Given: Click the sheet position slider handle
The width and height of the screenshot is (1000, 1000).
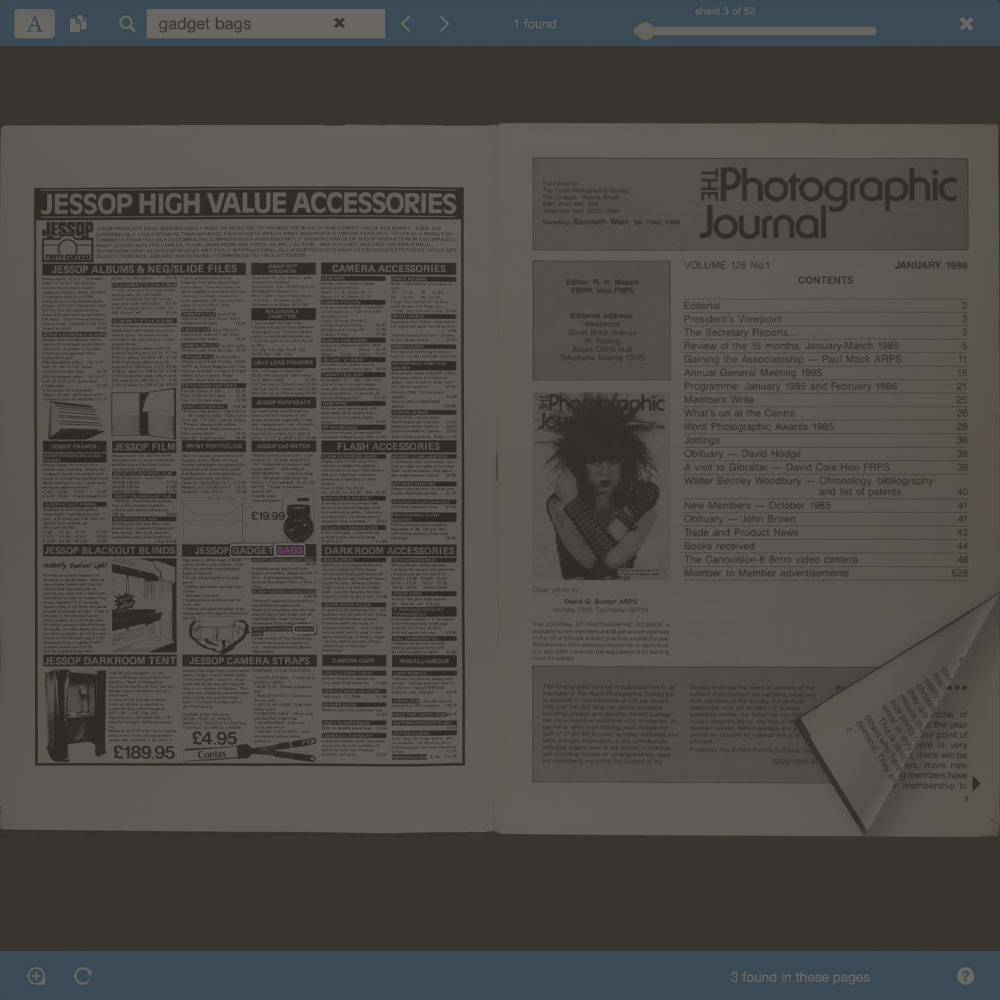Looking at the screenshot, I should [x=644, y=31].
